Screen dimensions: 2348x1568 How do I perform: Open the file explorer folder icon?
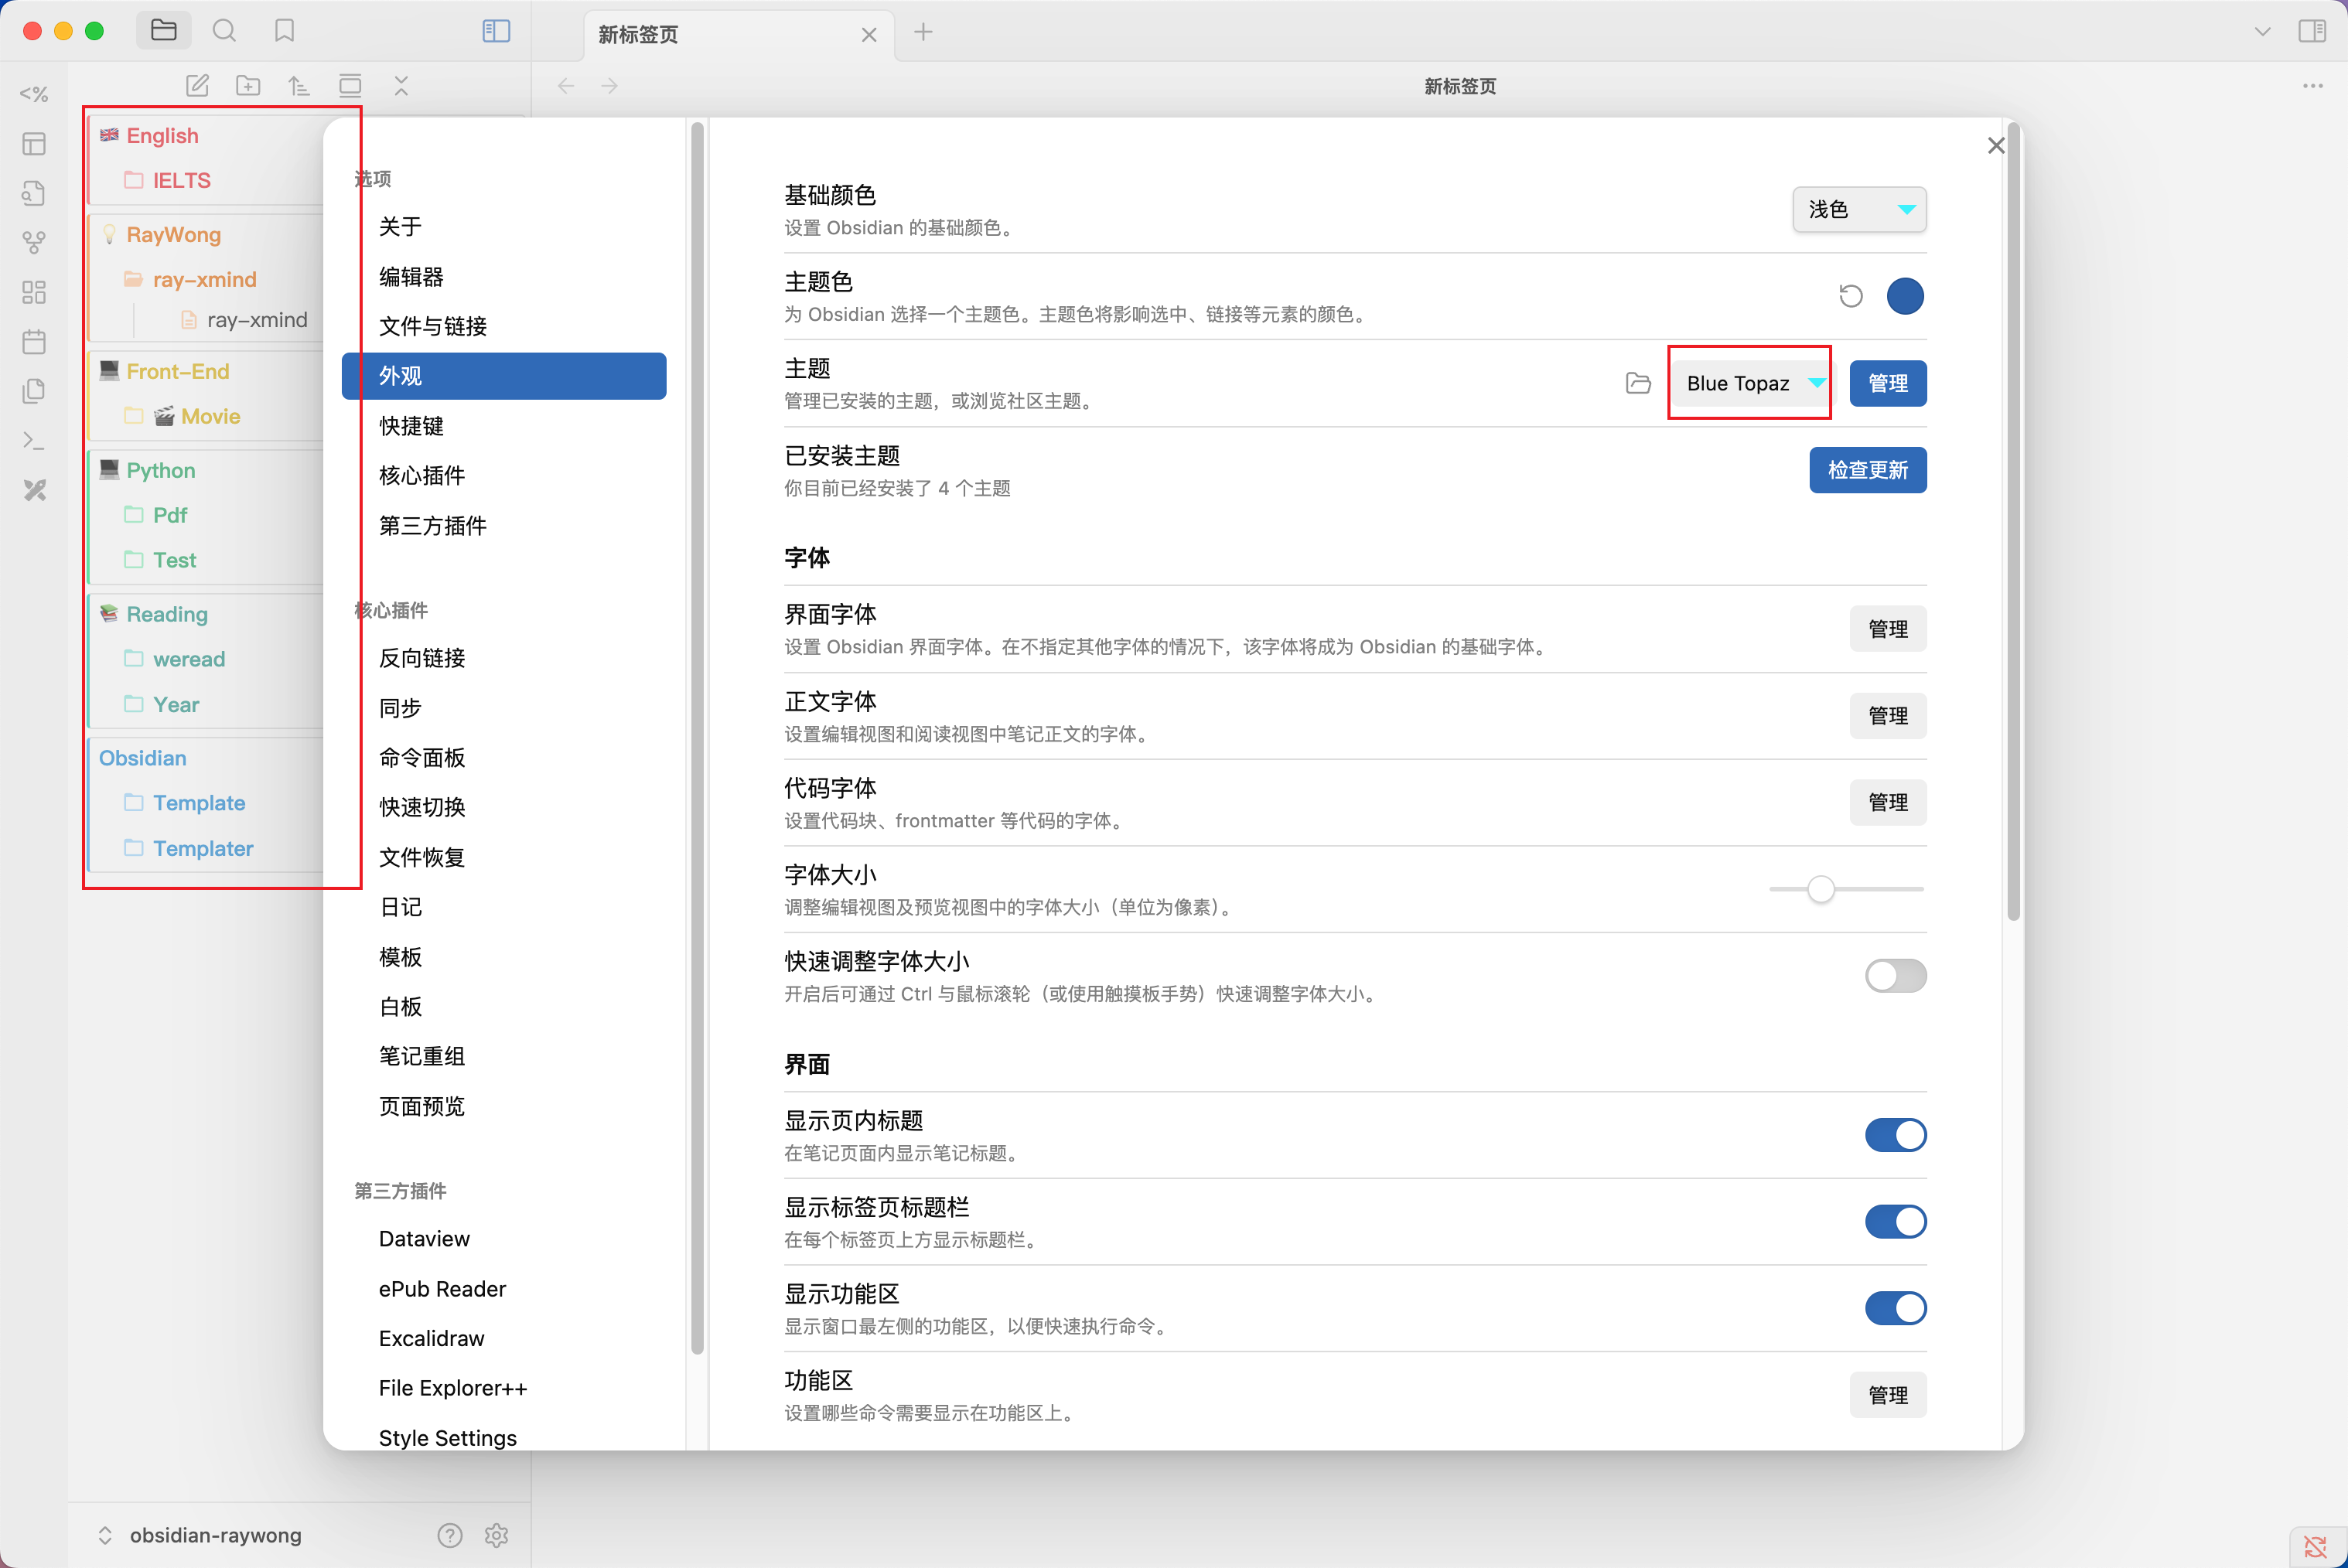(x=163, y=31)
